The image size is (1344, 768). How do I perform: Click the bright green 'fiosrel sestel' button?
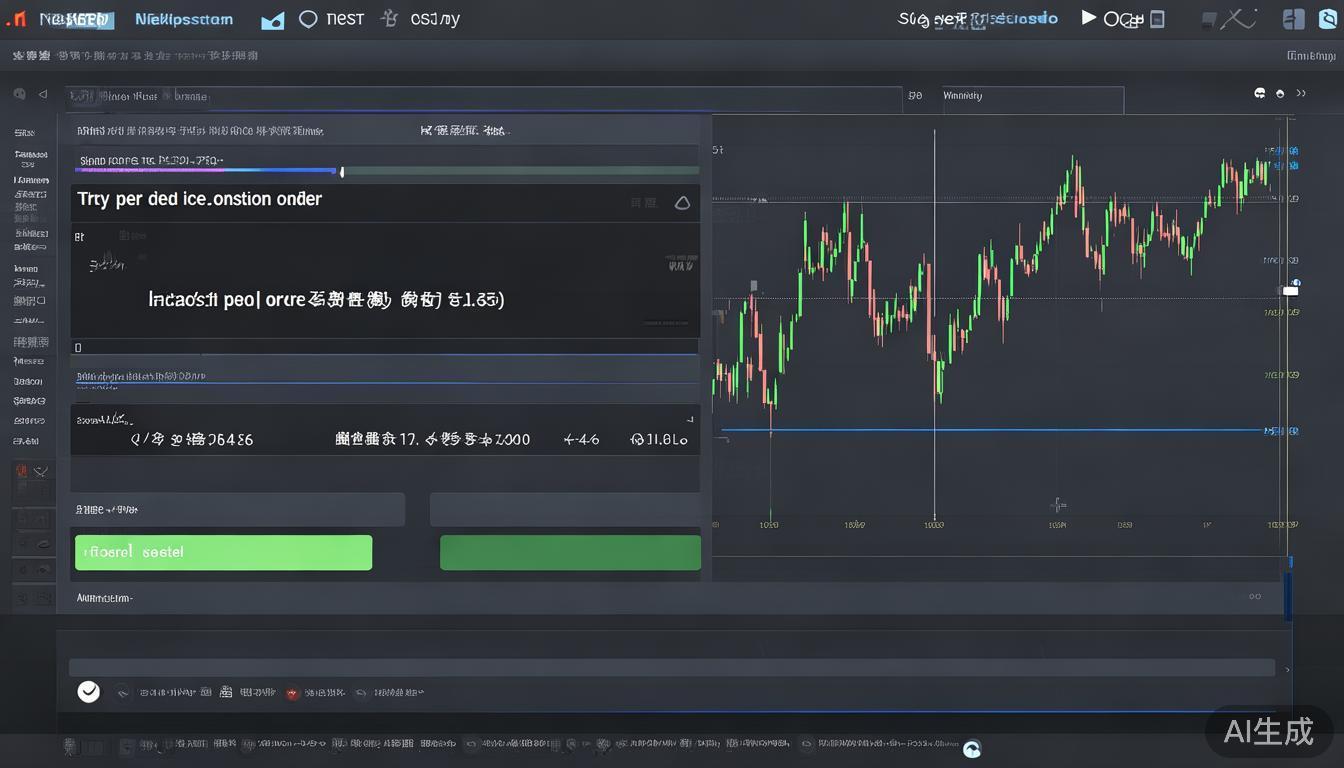coord(223,552)
